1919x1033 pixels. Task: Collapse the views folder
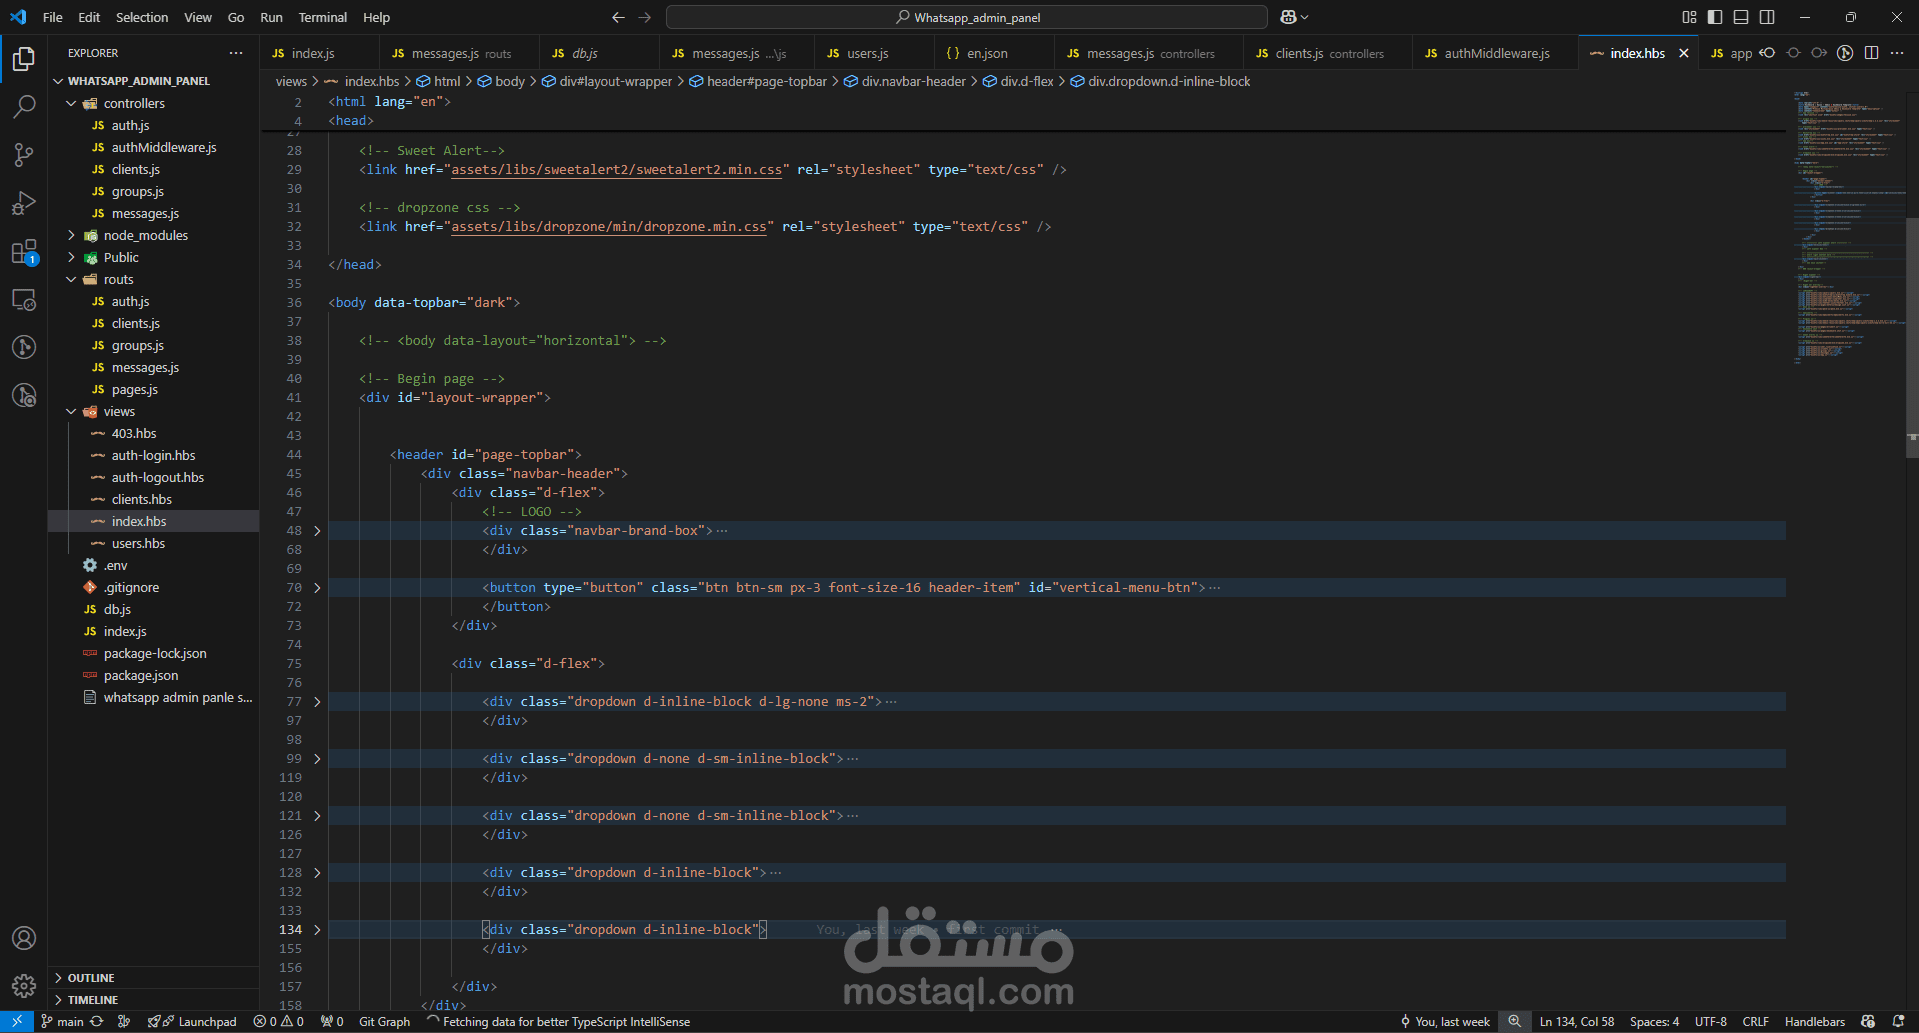pyautogui.click(x=71, y=411)
